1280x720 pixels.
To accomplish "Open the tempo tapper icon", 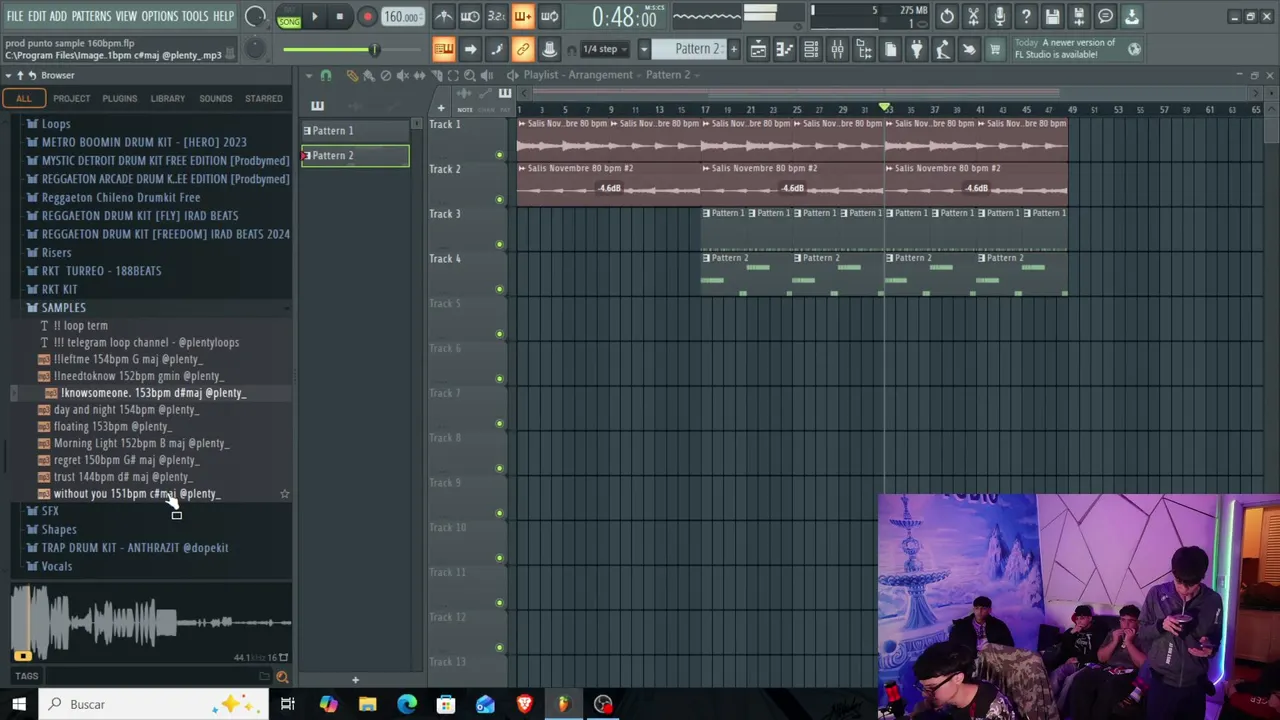I will pos(942,49).
